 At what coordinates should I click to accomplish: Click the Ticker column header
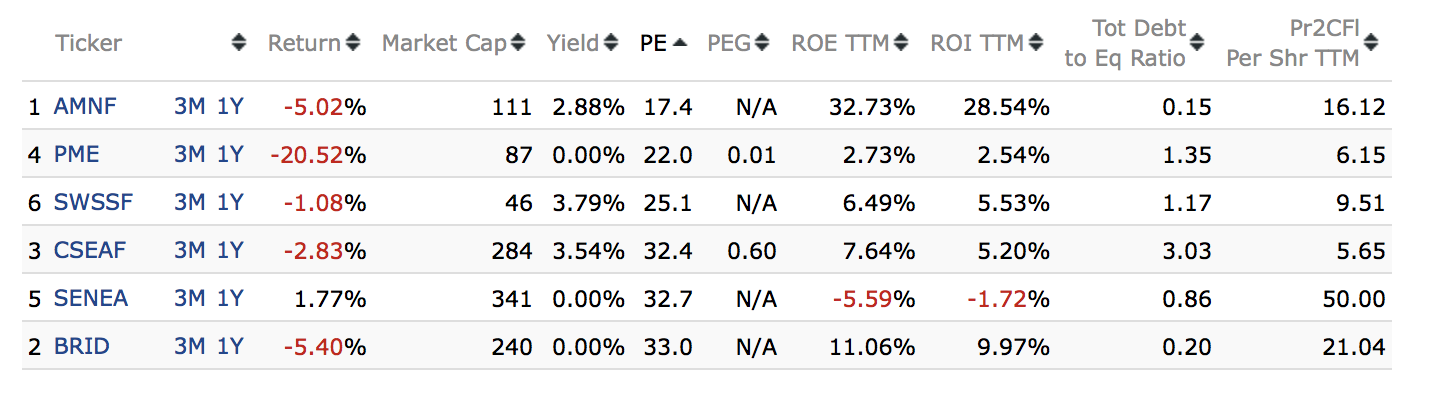pyautogui.click(x=88, y=43)
